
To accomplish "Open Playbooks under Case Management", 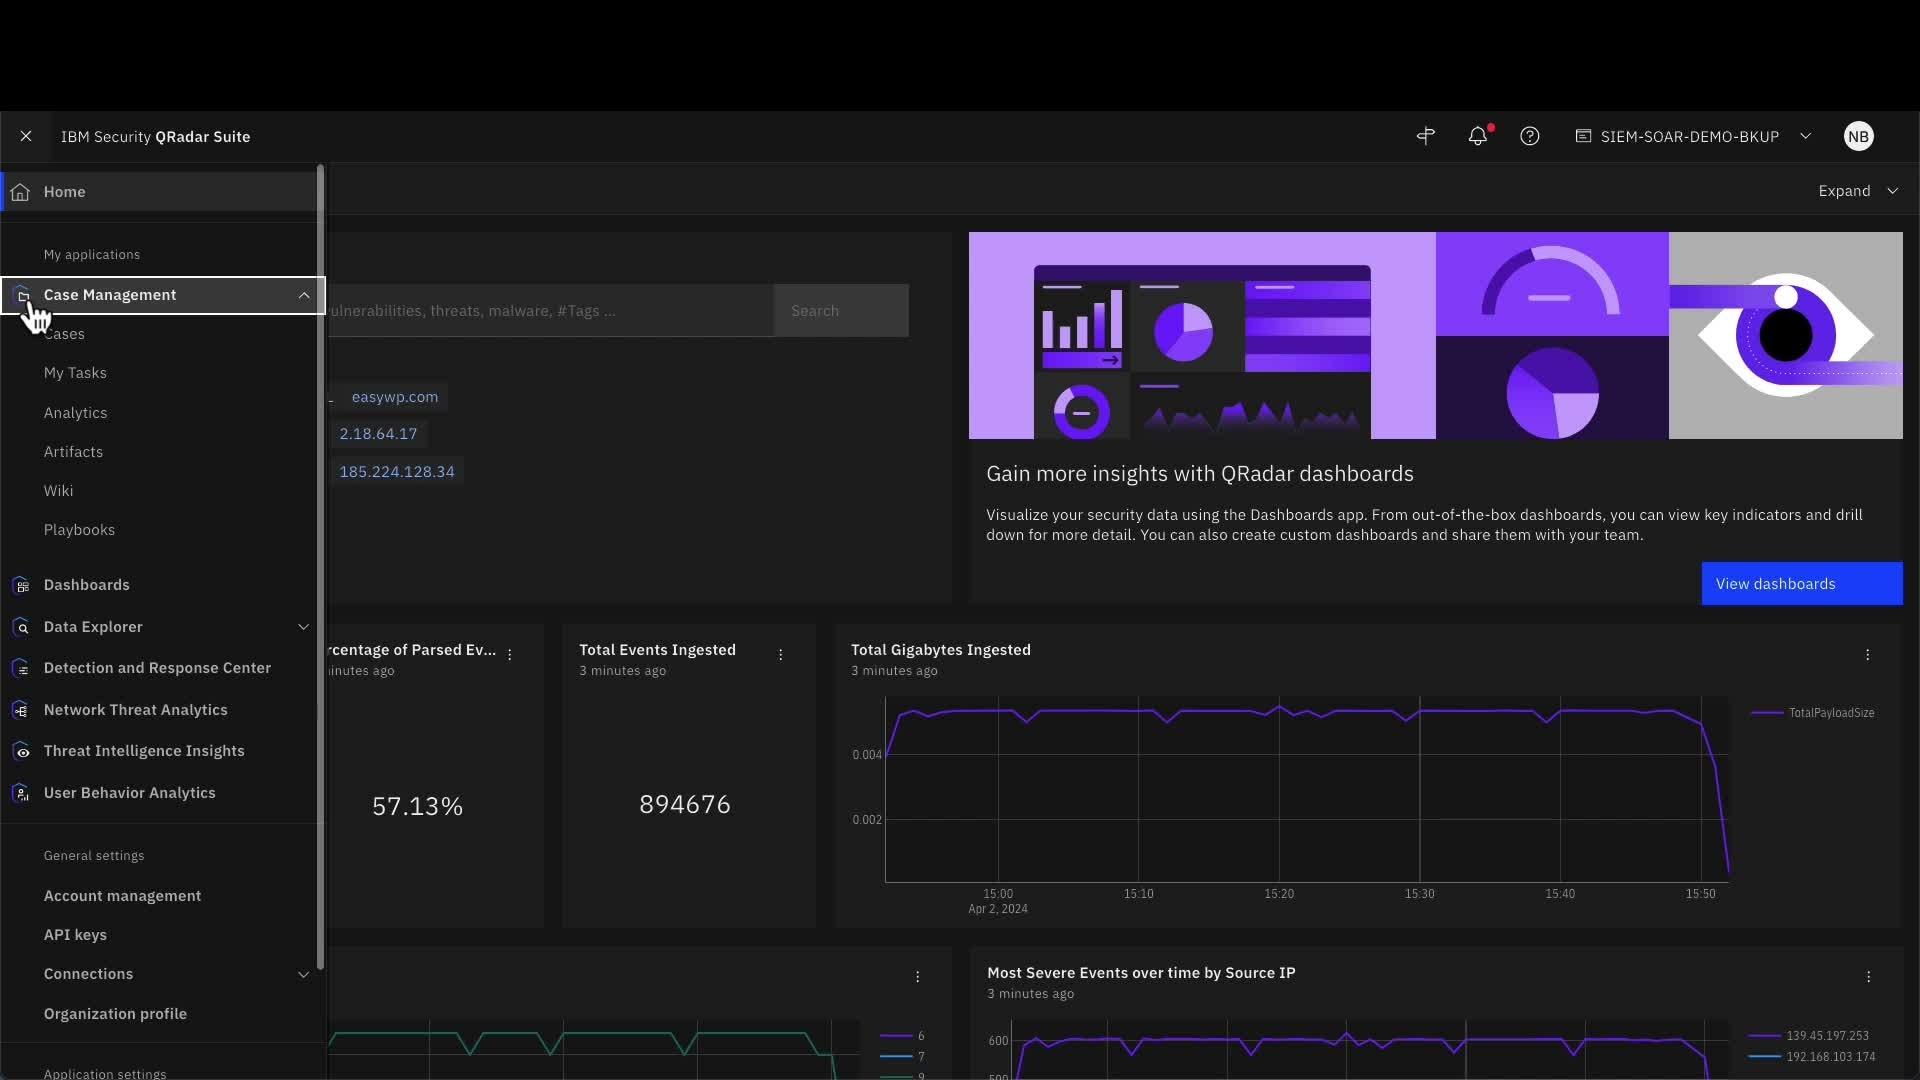I will (79, 530).
